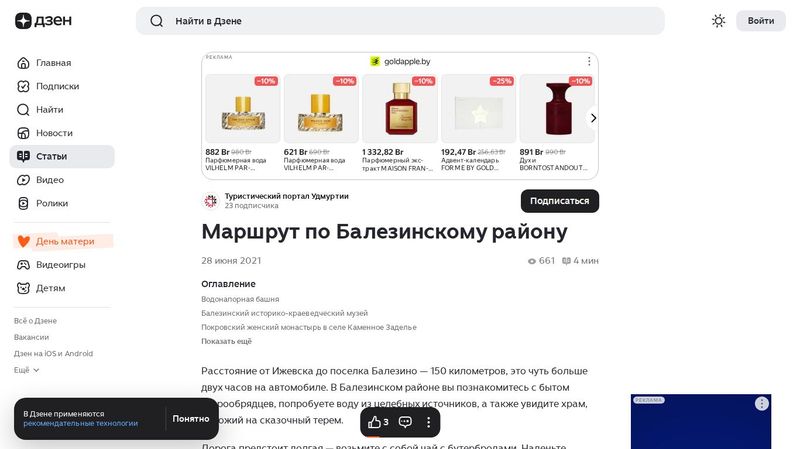Click the Войти login button
Viewport: 800px width, 449px height.
760,21
